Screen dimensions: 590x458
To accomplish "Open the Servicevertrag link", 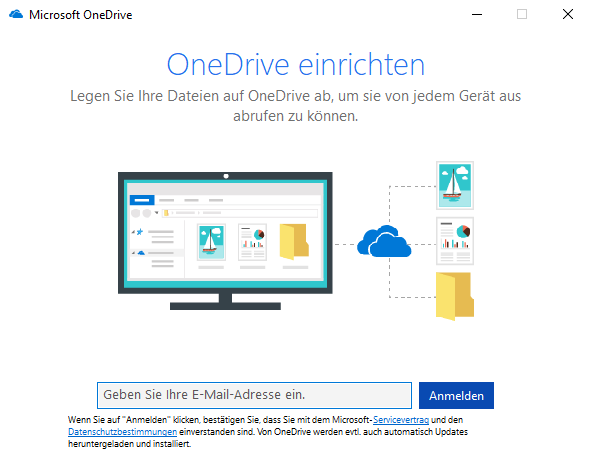I will (x=401, y=420).
